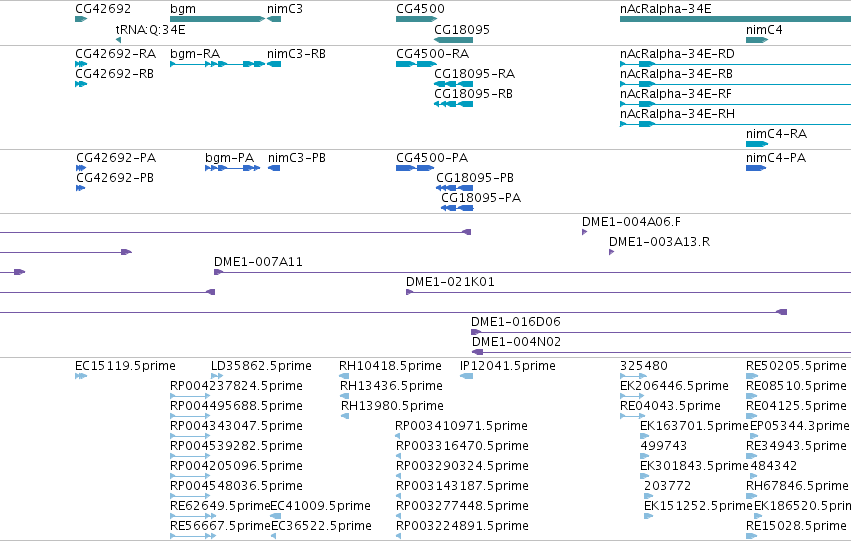This screenshot has width=851, height=541.
Task: Select EST EC41009.5prime
Action: [320, 507]
